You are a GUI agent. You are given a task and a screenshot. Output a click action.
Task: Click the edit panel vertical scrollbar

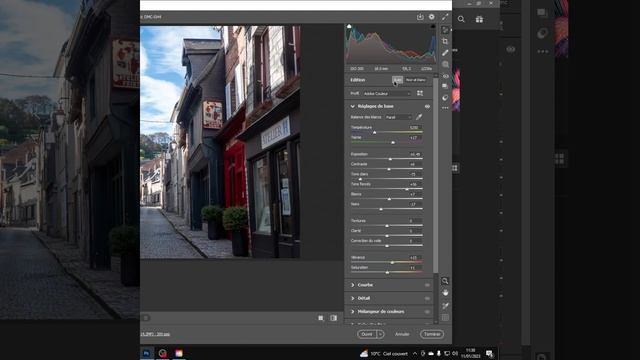pyautogui.click(x=436, y=176)
